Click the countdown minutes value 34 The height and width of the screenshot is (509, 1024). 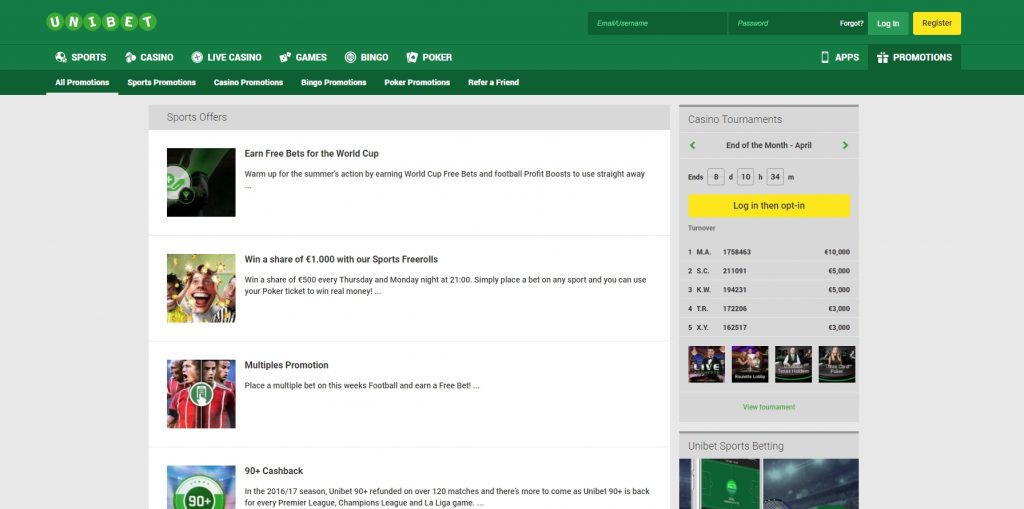point(775,177)
